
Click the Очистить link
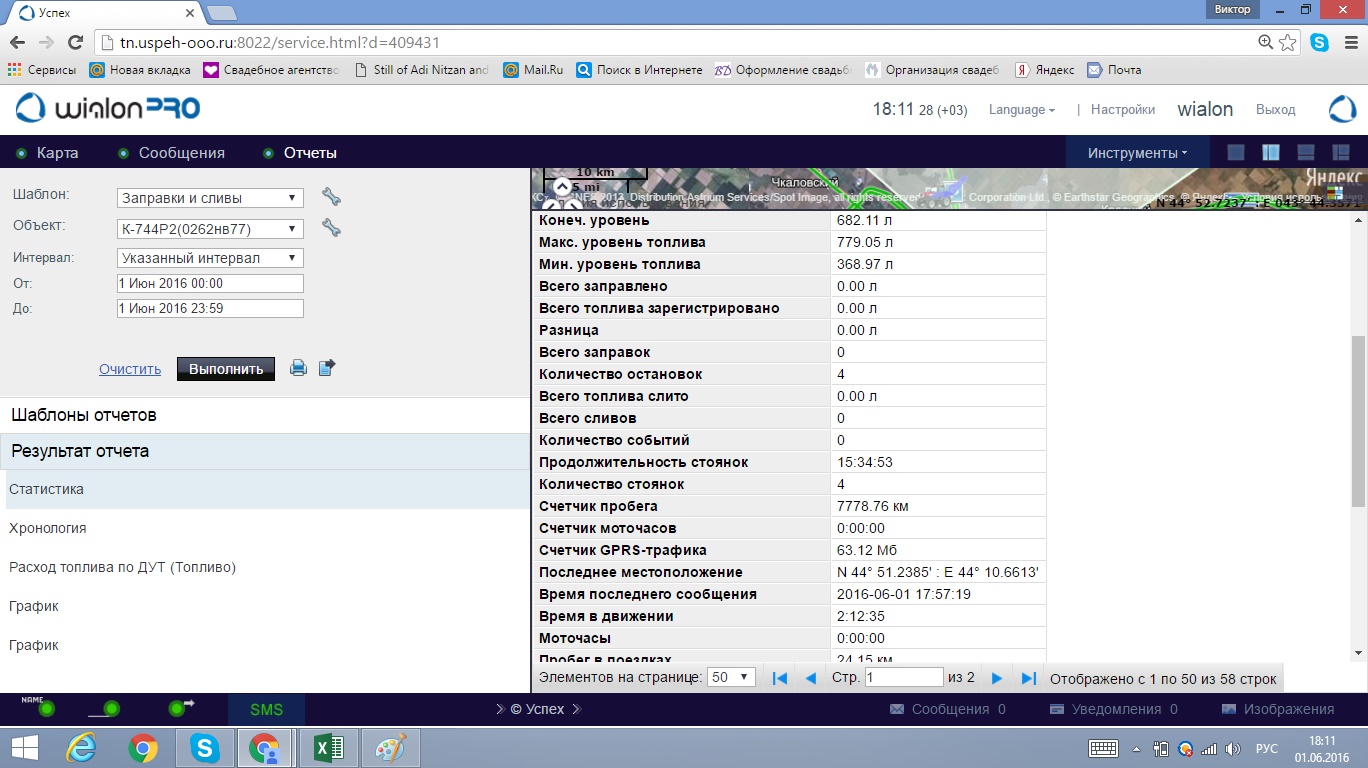pyautogui.click(x=130, y=369)
